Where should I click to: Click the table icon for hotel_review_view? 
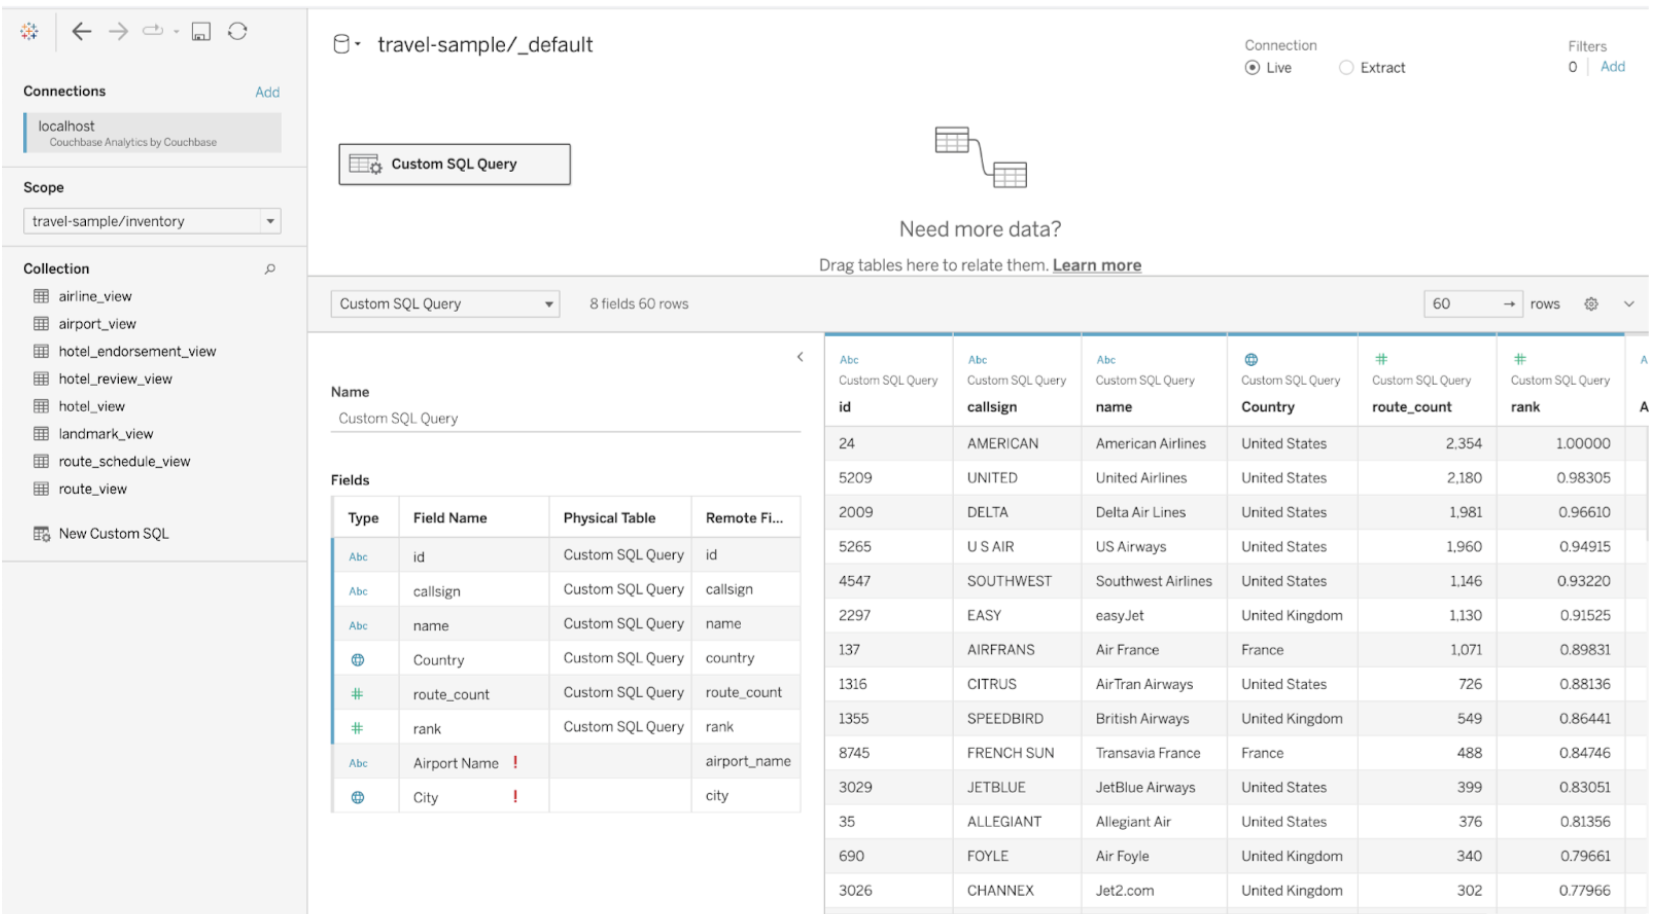41,379
